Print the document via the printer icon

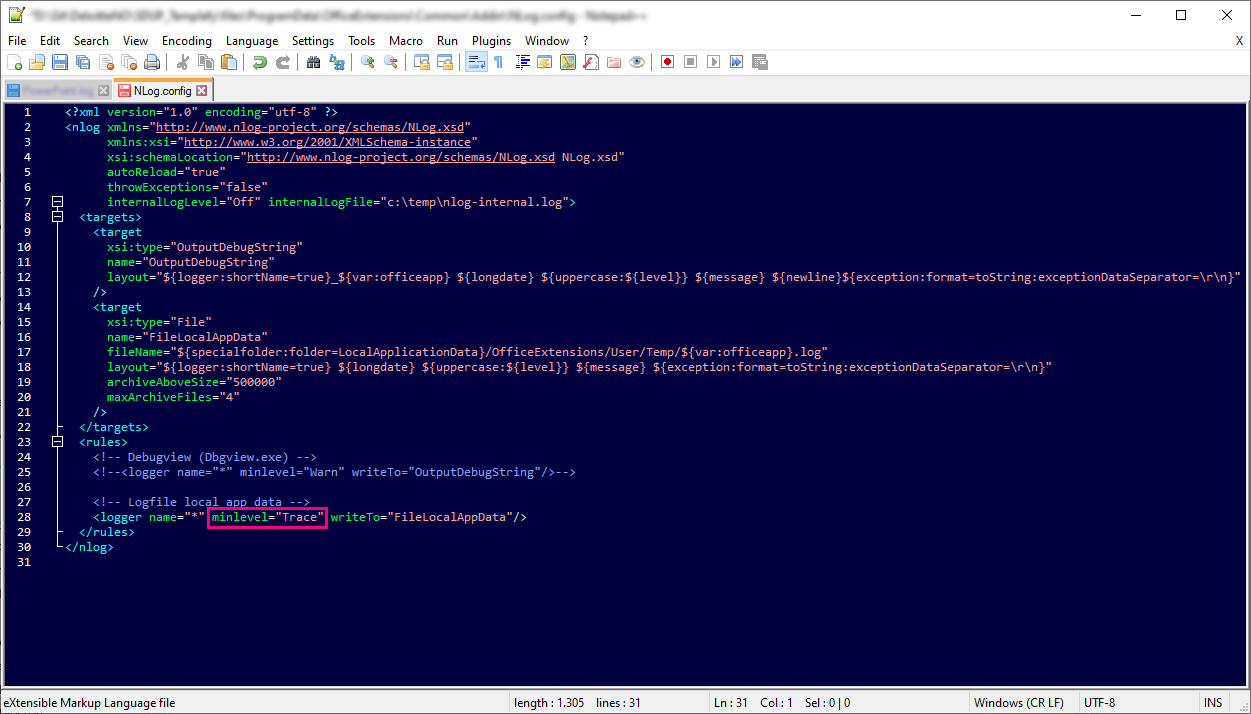(x=151, y=62)
